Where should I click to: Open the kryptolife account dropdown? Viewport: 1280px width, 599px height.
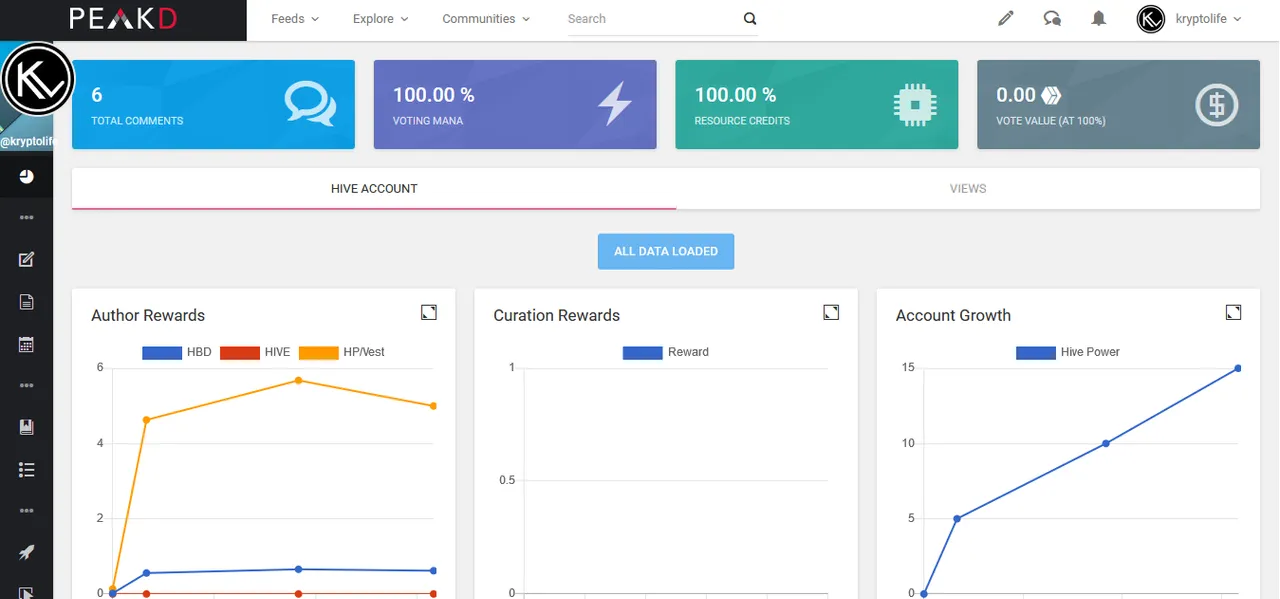1209,19
